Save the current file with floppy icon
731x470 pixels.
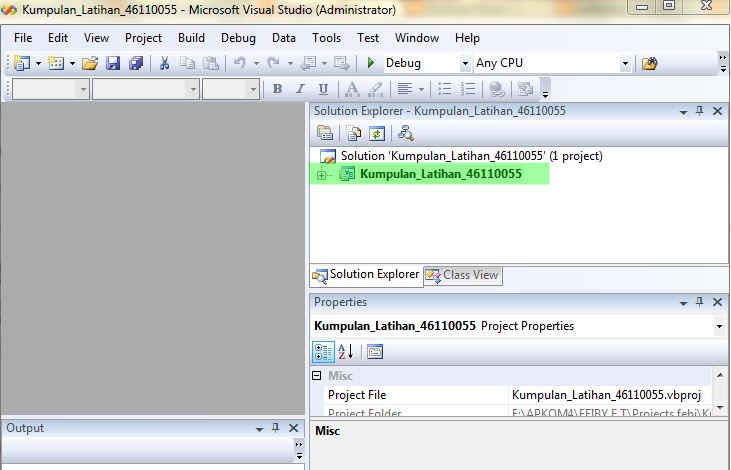click(113, 63)
